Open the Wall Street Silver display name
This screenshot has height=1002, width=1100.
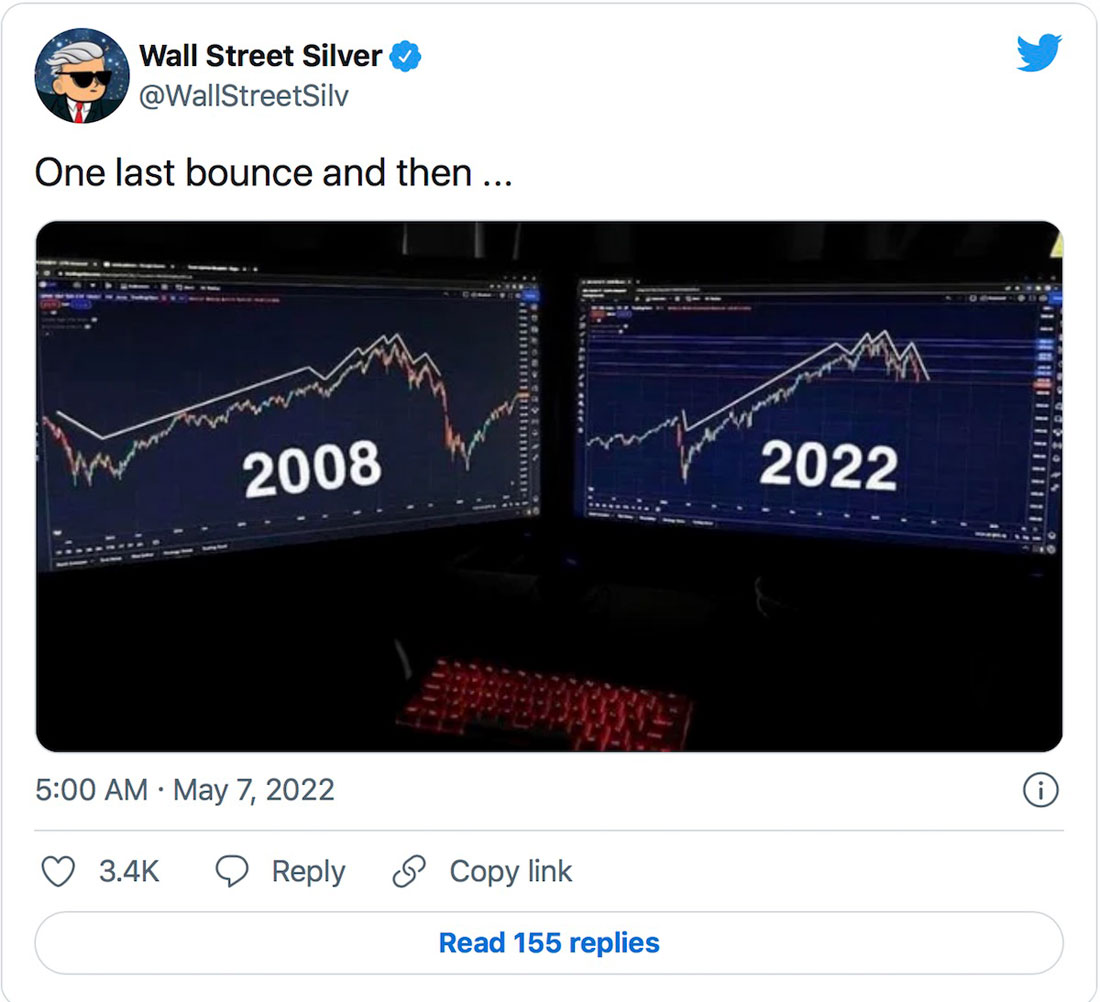[260, 56]
